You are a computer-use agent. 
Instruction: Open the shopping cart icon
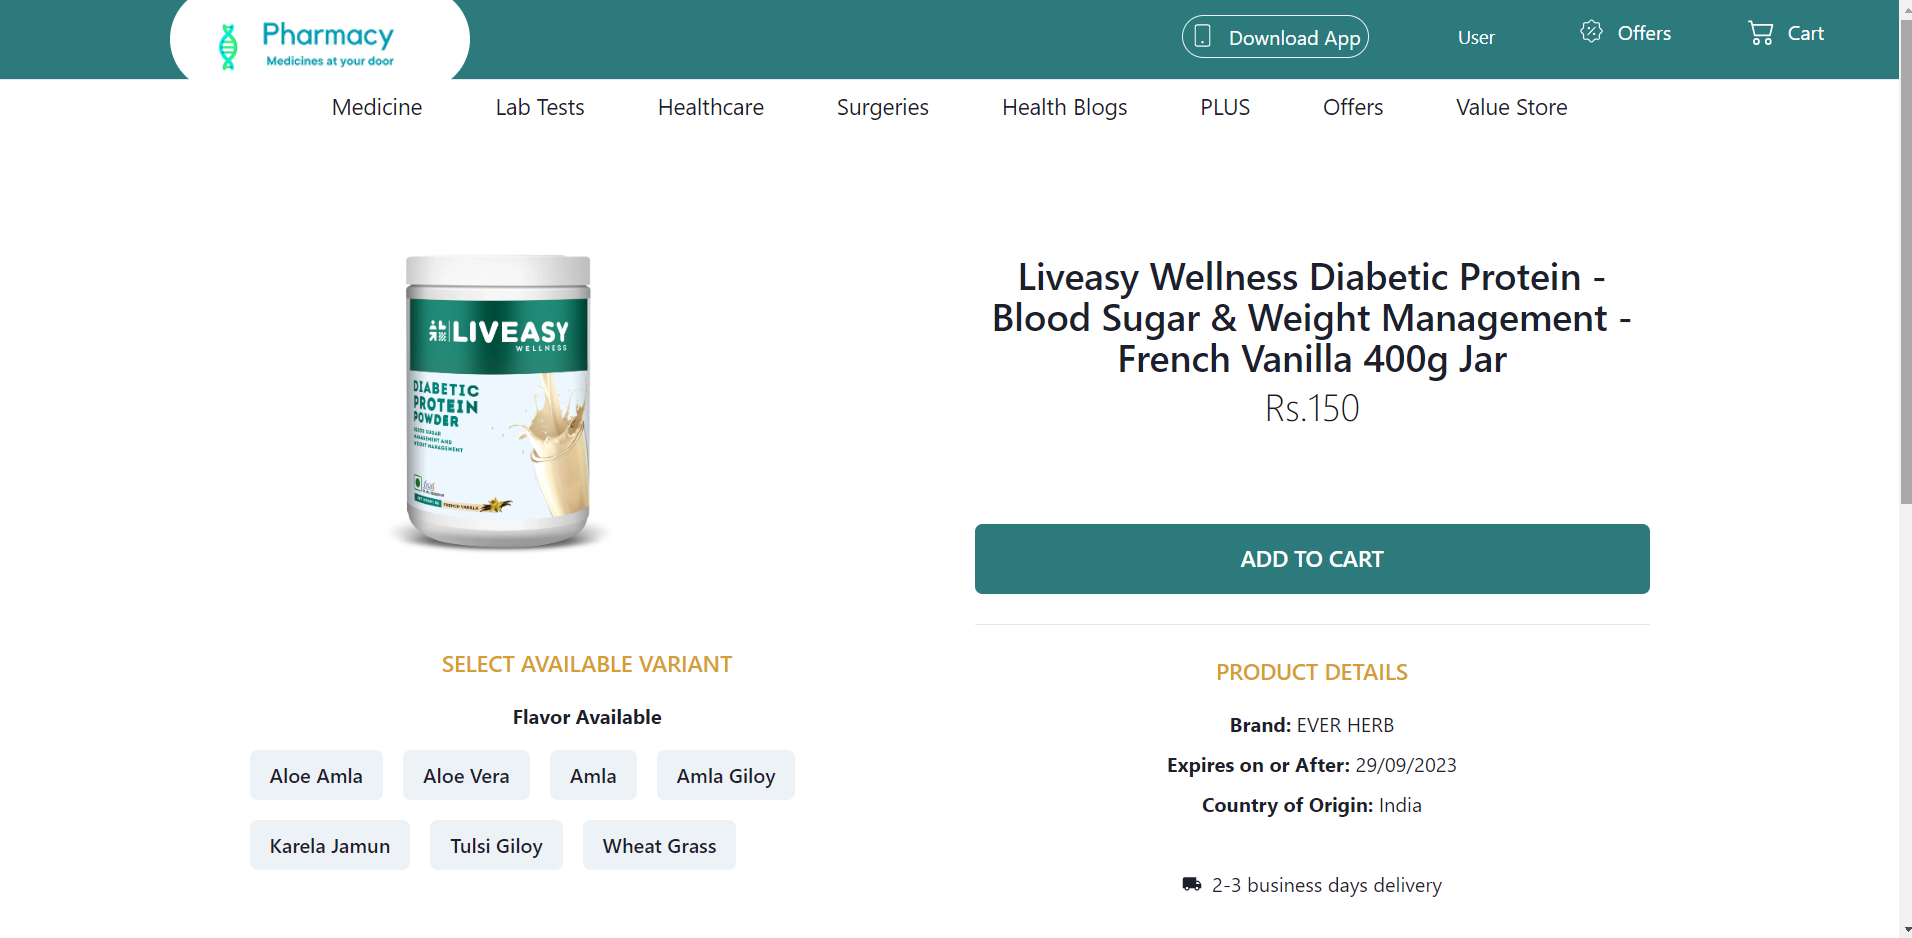pyautogui.click(x=1760, y=33)
